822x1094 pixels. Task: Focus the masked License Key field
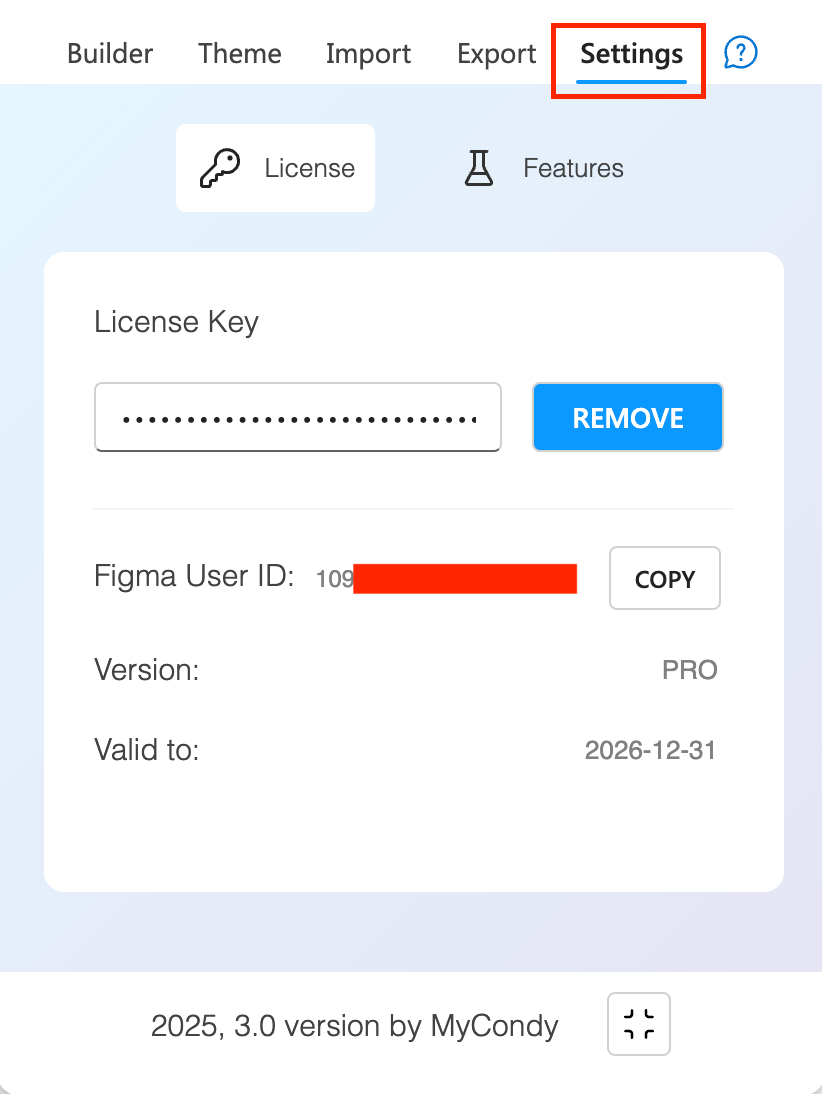click(298, 417)
